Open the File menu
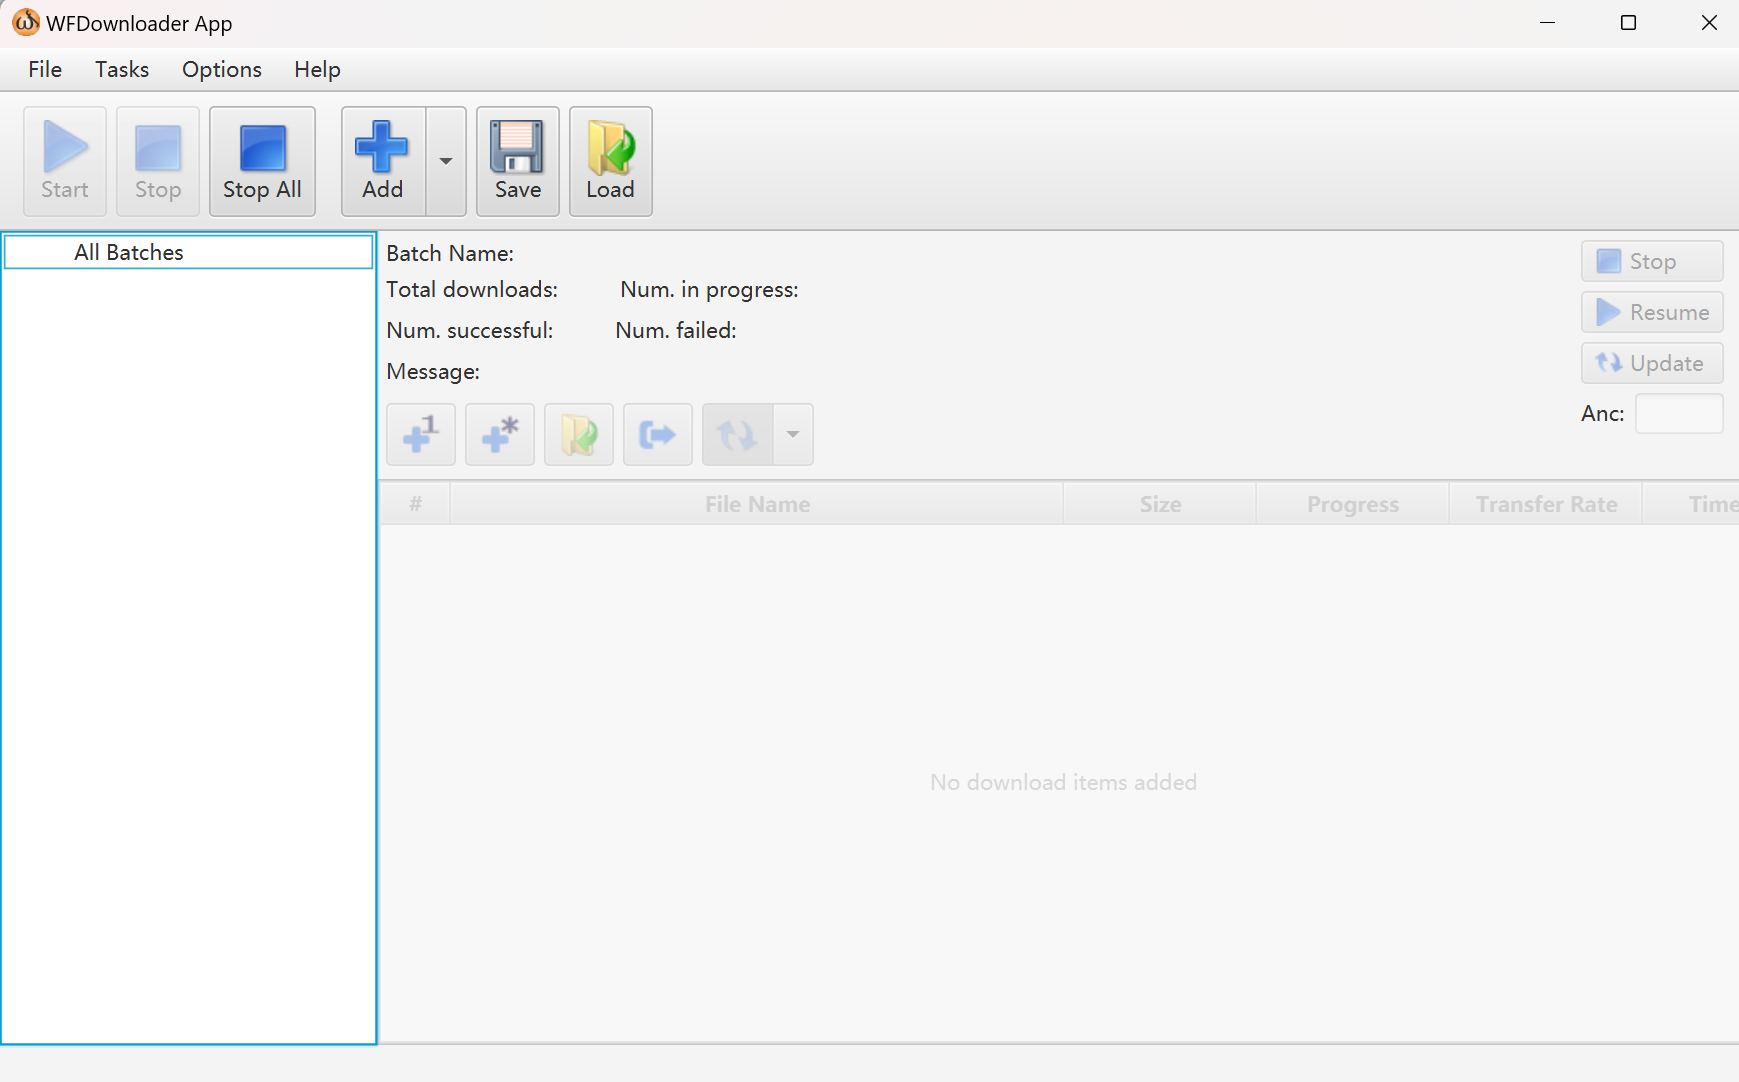 [x=45, y=69]
